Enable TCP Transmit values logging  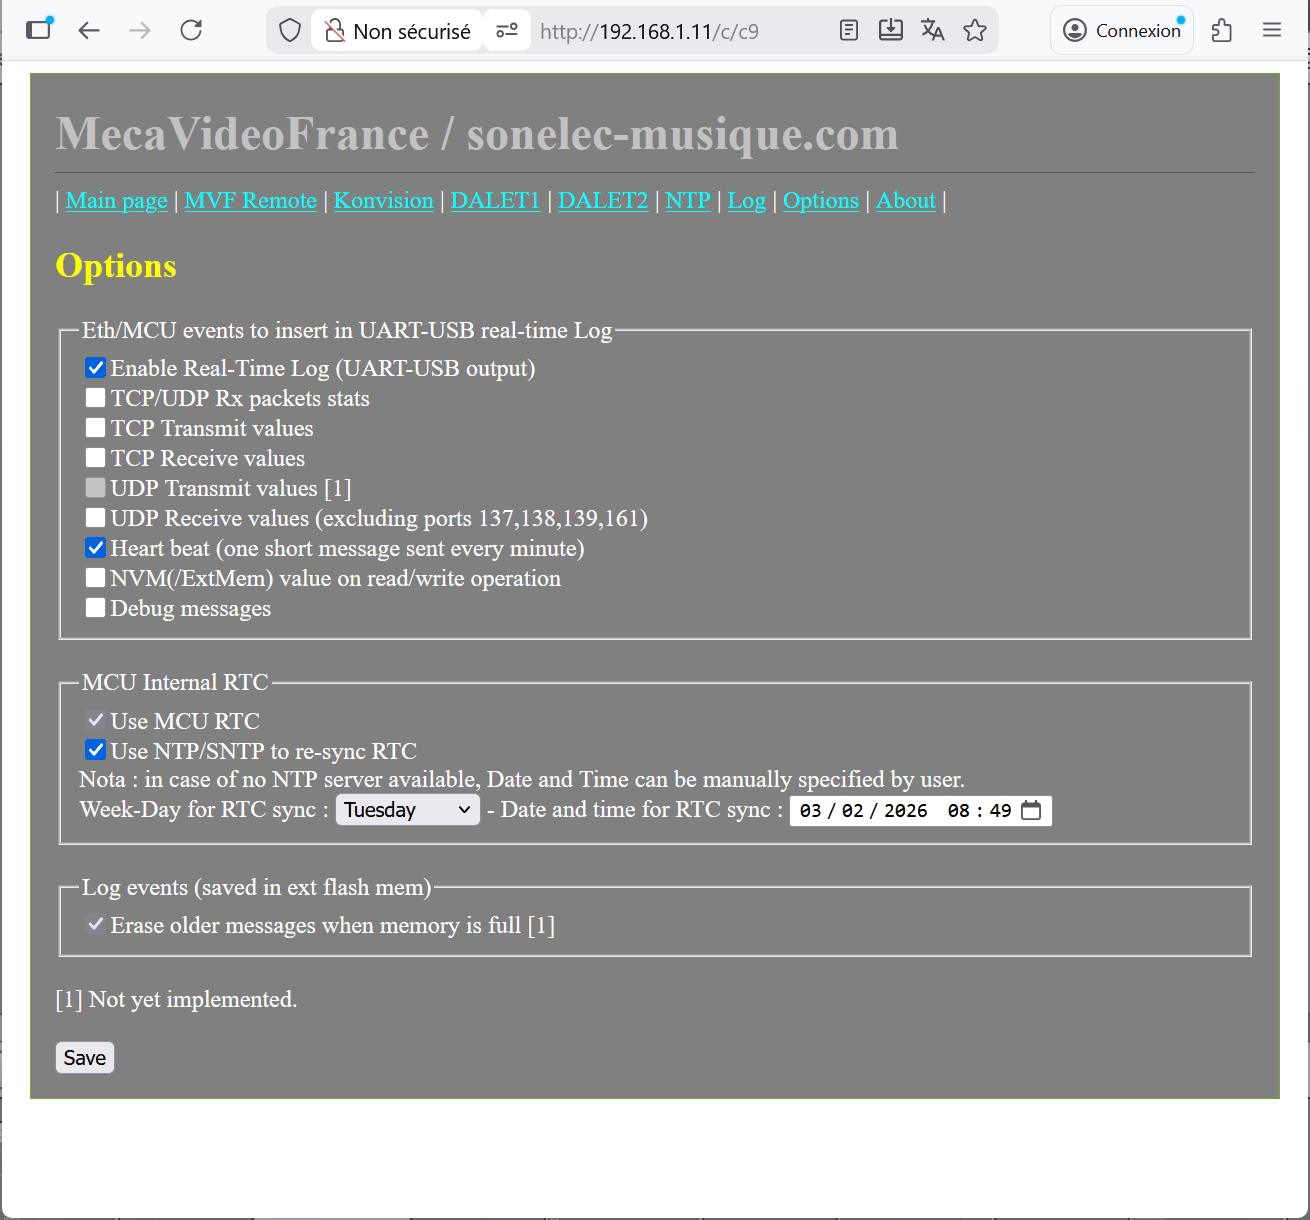[x=96, y=428]
